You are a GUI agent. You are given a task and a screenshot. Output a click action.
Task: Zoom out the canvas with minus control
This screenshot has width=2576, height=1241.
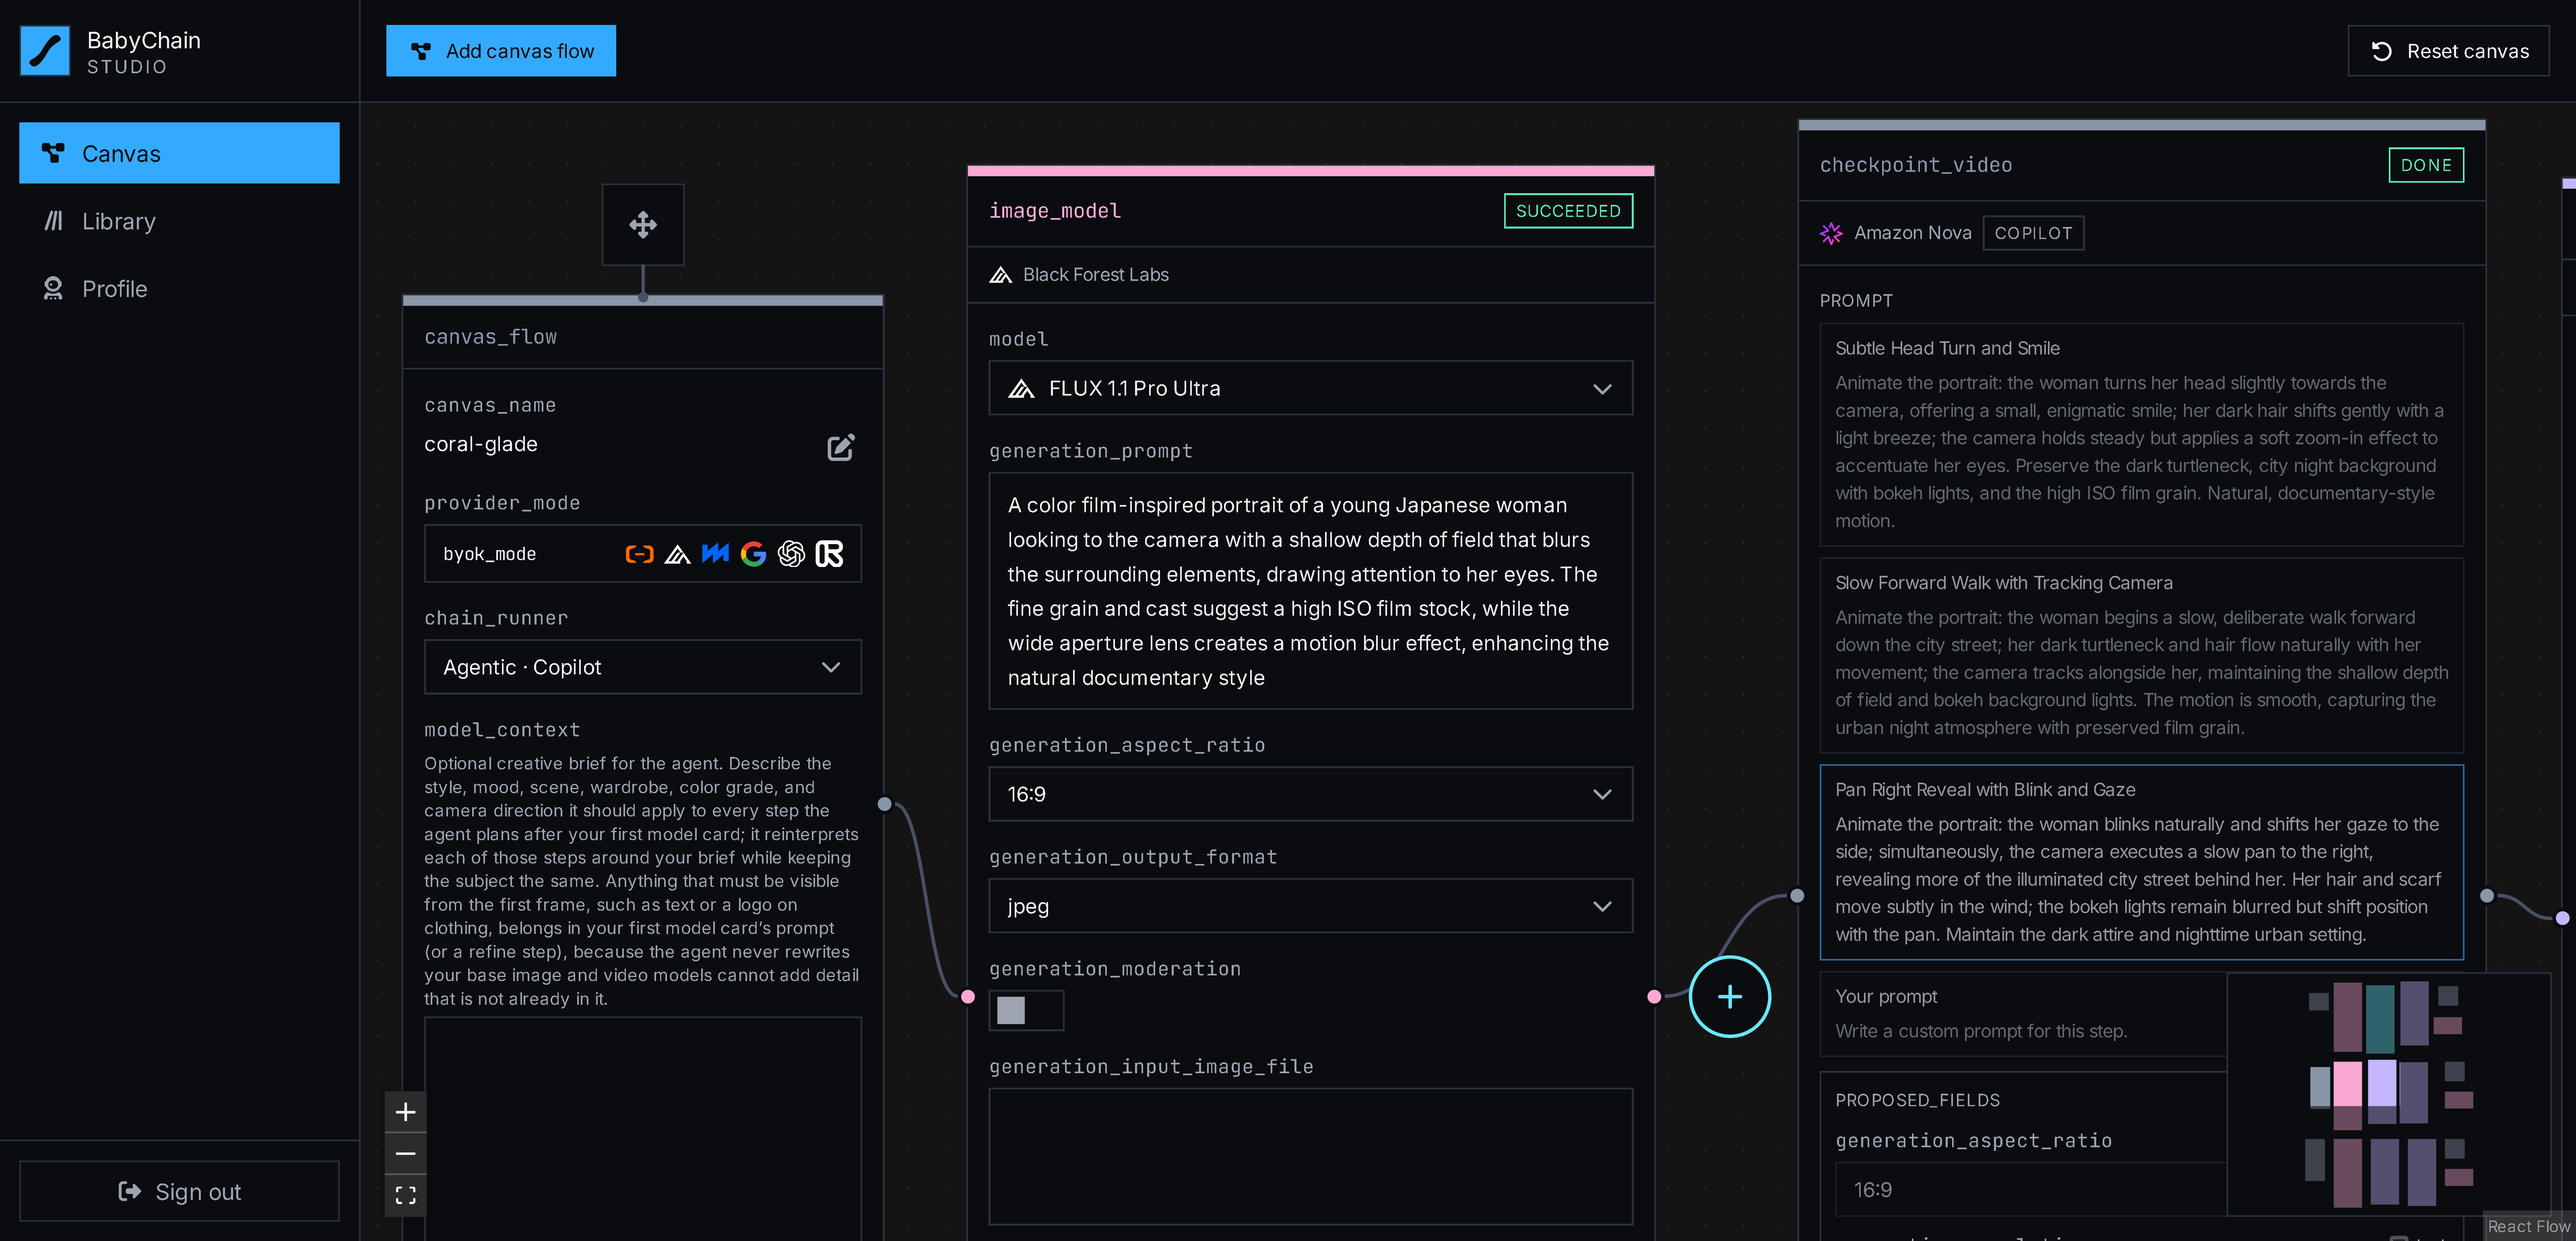(x=405, y=1154)
